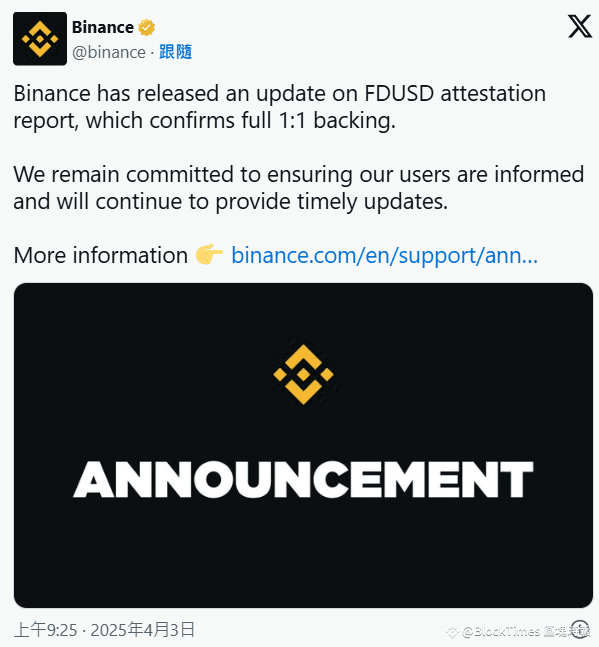Click the Binance display name

pos(103,28)
